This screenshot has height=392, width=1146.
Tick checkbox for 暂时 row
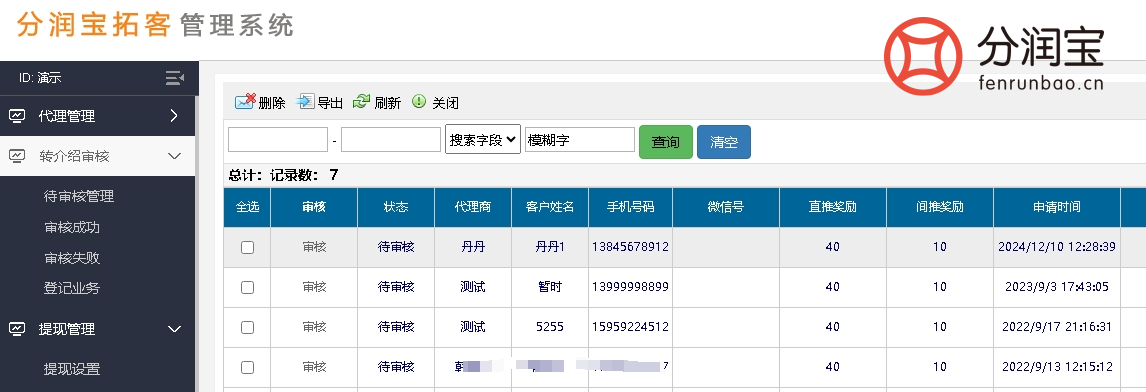[247, 287]
